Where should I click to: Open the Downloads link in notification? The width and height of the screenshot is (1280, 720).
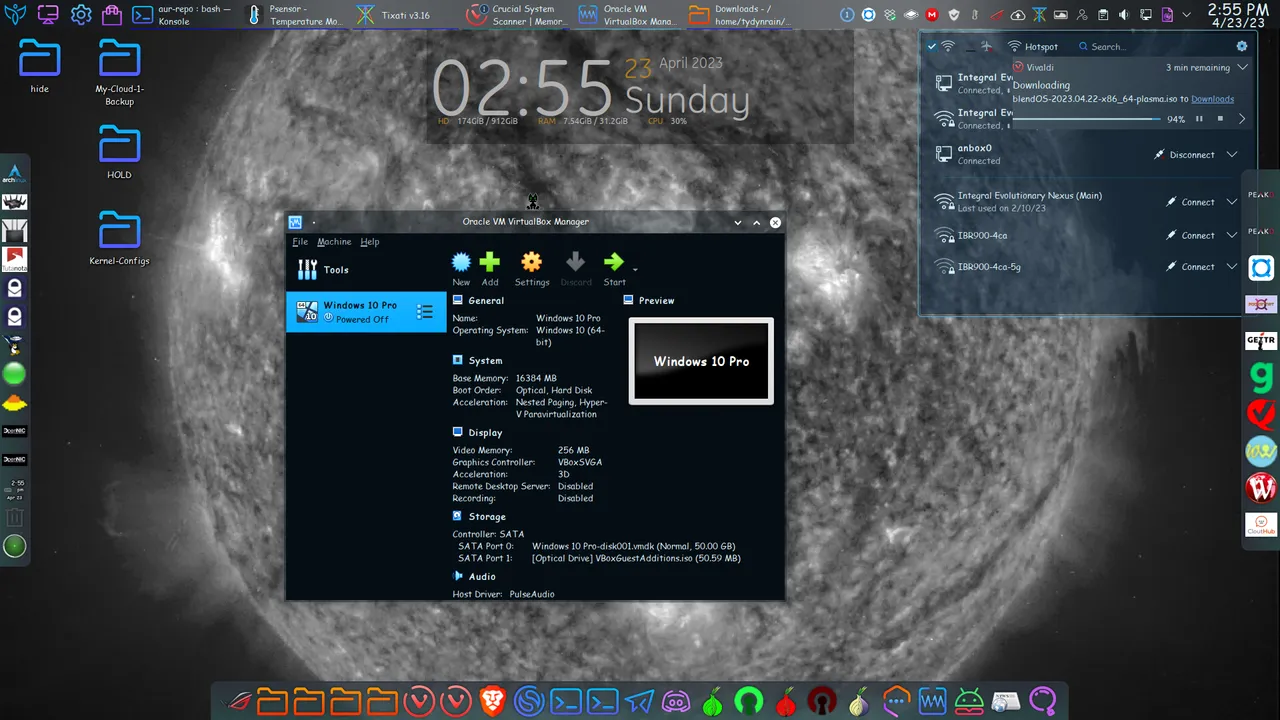click(1212, 99)
